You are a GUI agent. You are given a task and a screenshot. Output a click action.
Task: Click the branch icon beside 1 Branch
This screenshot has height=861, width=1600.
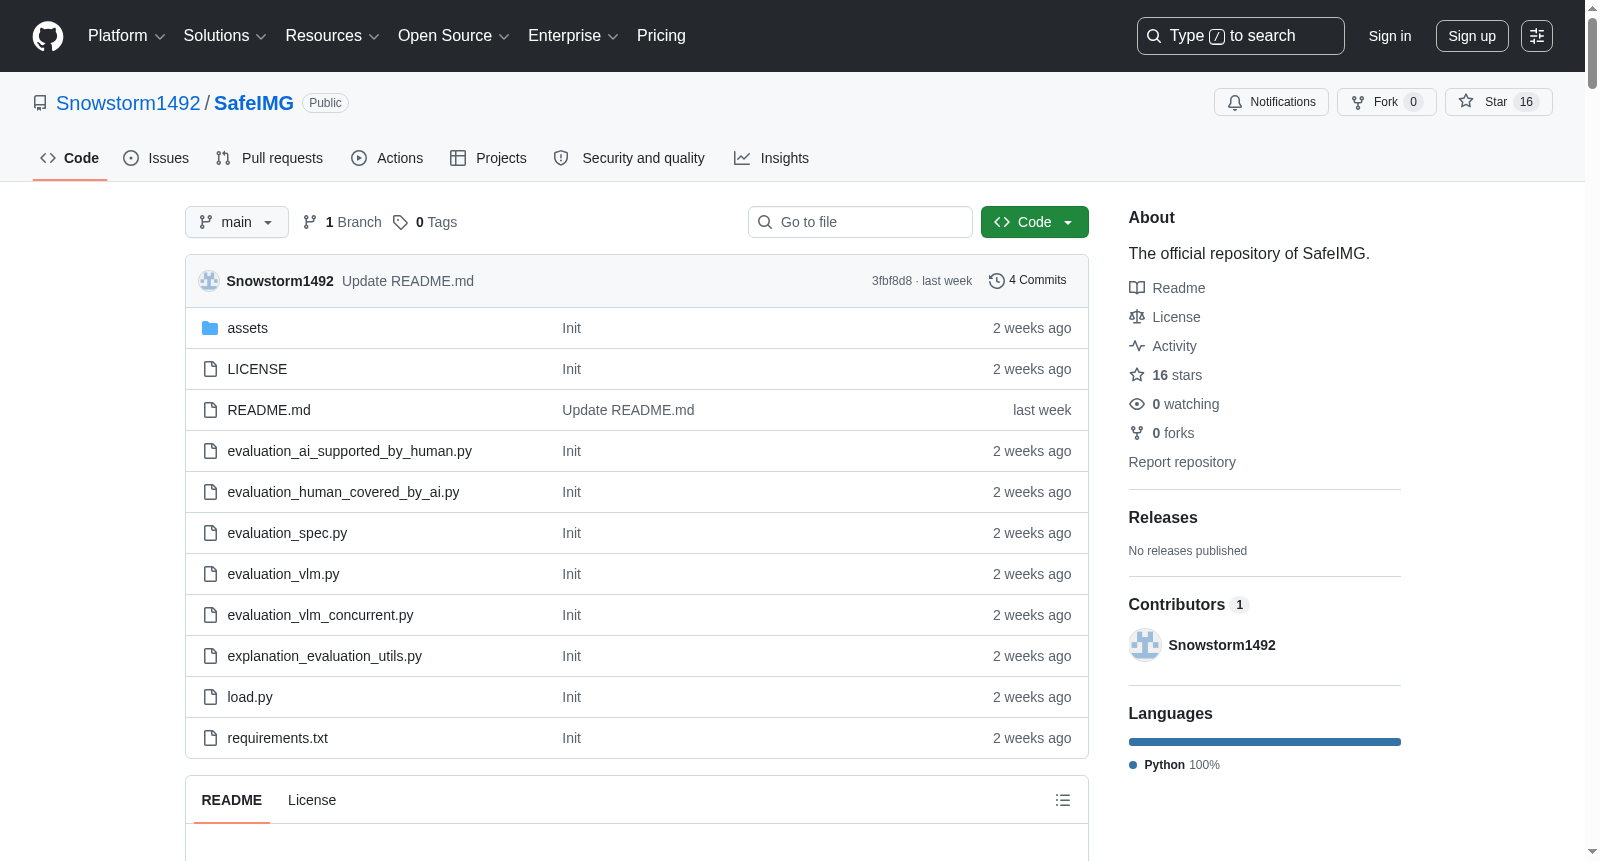(310, 222)
